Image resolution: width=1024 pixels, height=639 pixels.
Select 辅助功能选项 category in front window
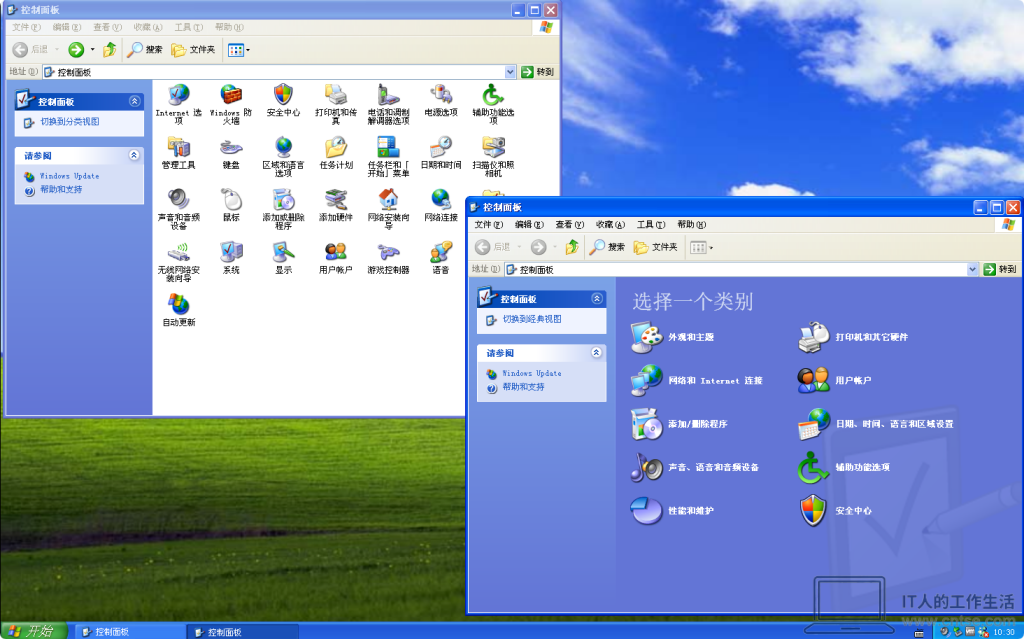point(844,467)
